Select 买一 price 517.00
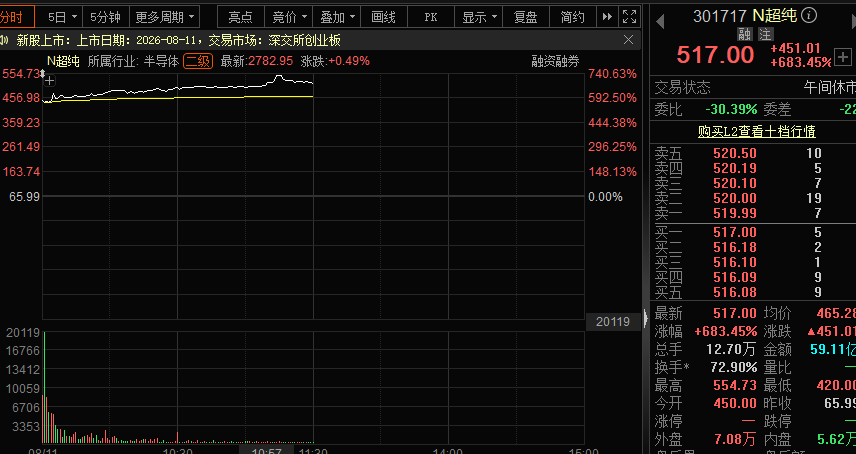The height and width of the screenshot is (454, 856). click(x=735, y=232)
